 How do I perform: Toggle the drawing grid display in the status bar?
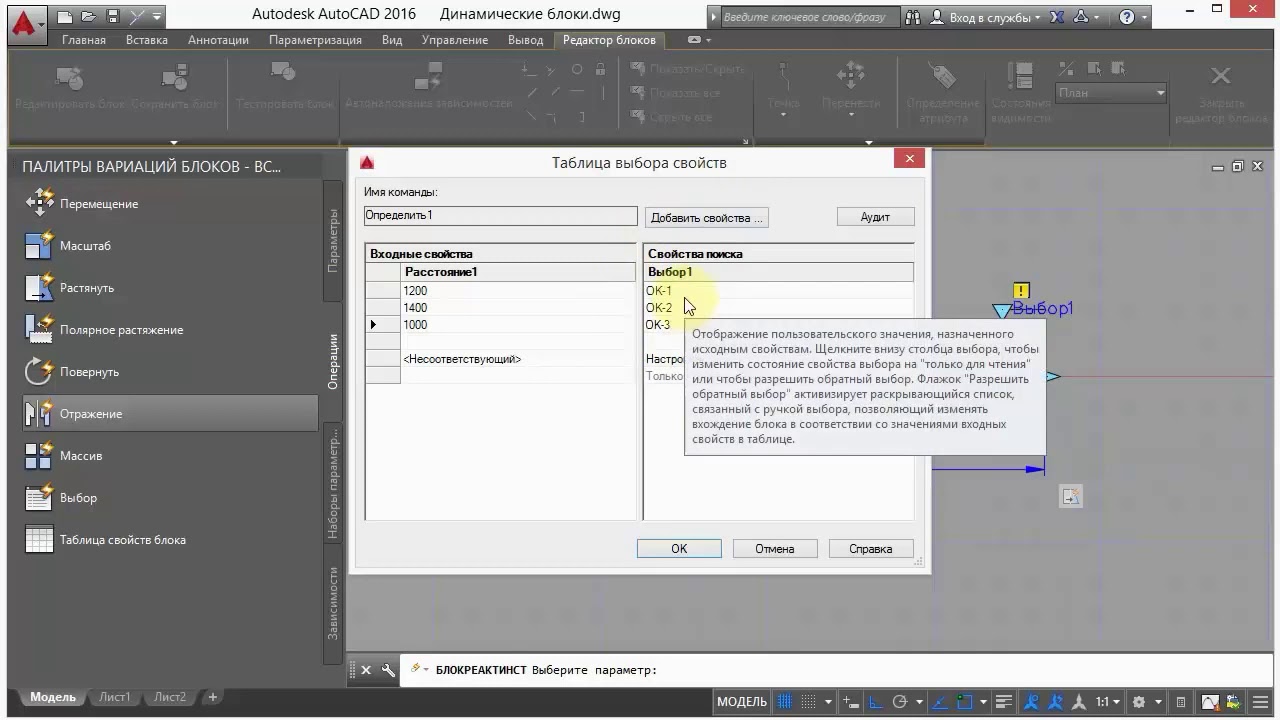[x=785, y=702]
